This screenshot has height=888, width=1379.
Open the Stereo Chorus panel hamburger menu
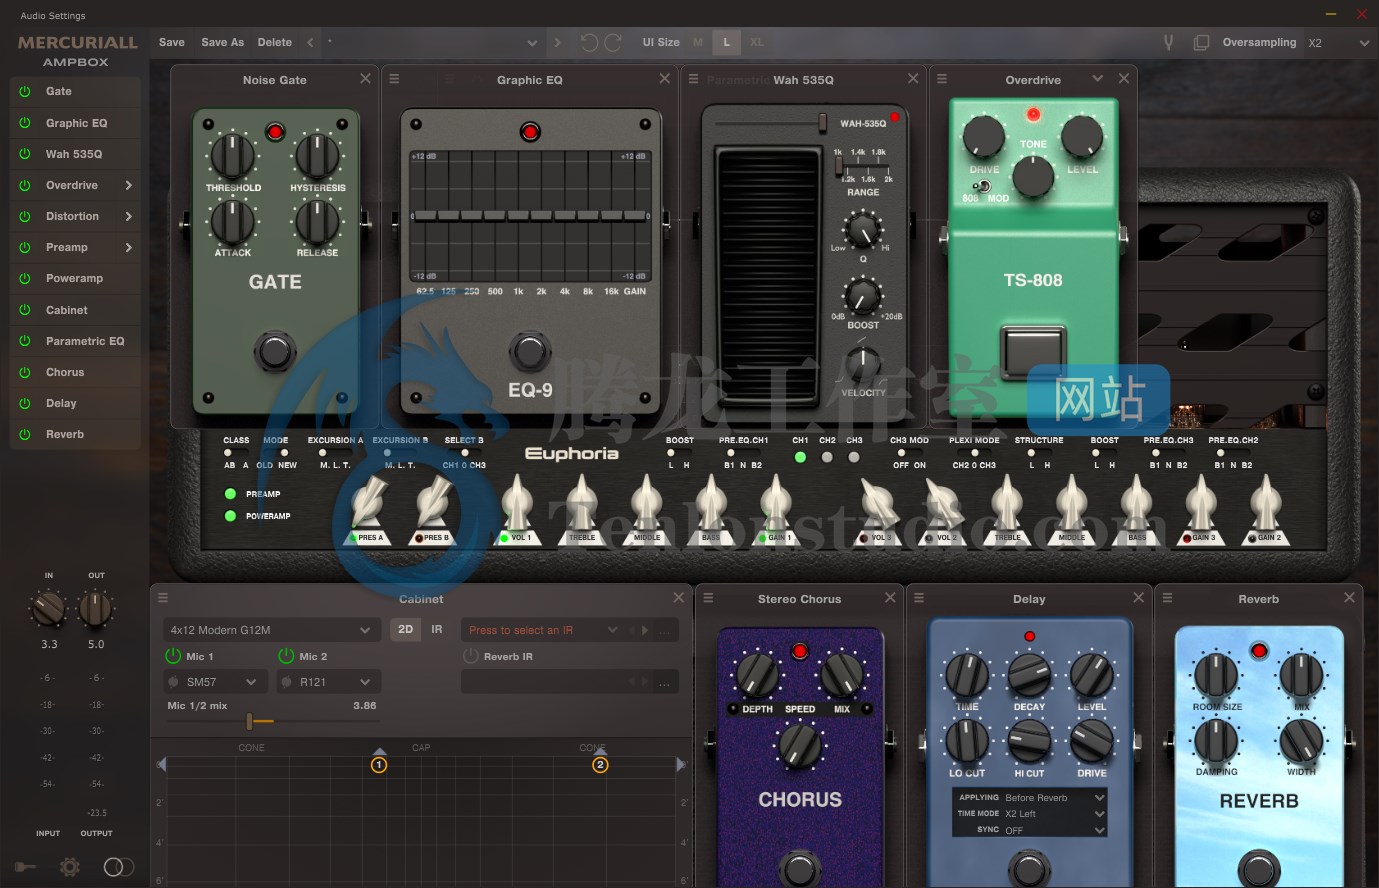[708, 598]
